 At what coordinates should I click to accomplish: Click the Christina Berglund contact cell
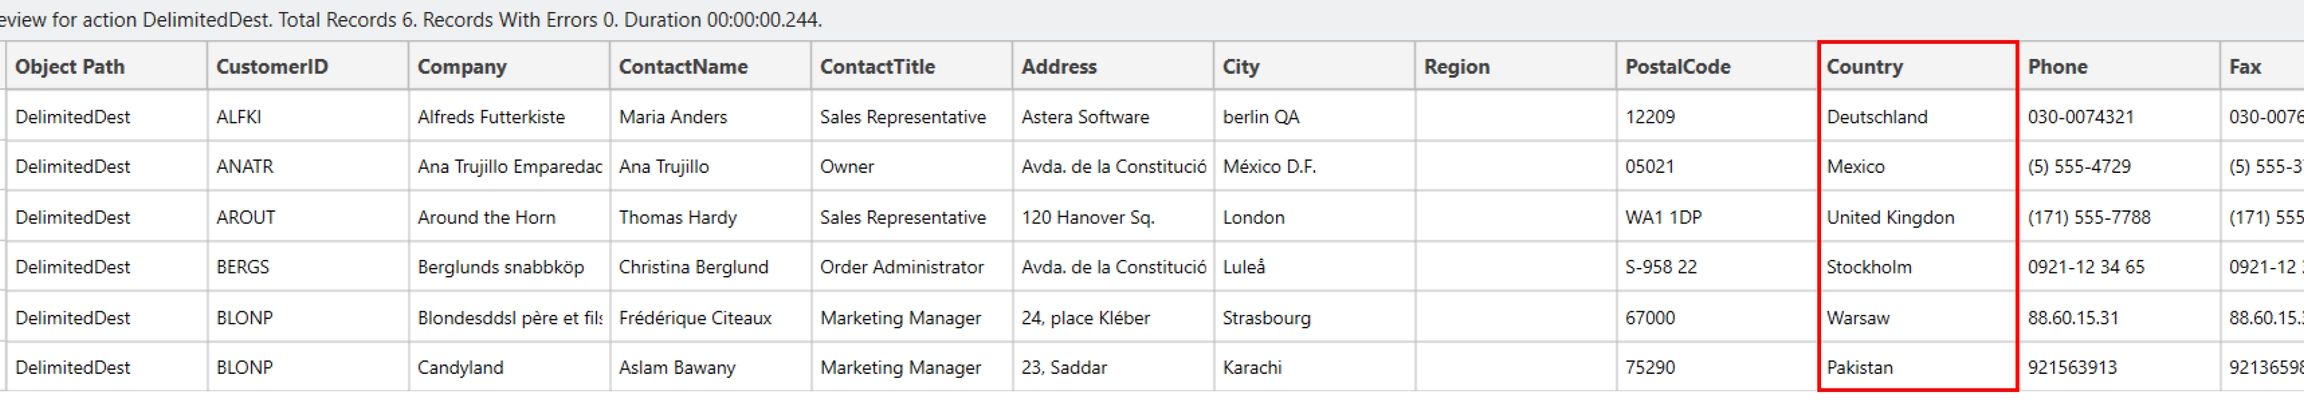[693, 267]
